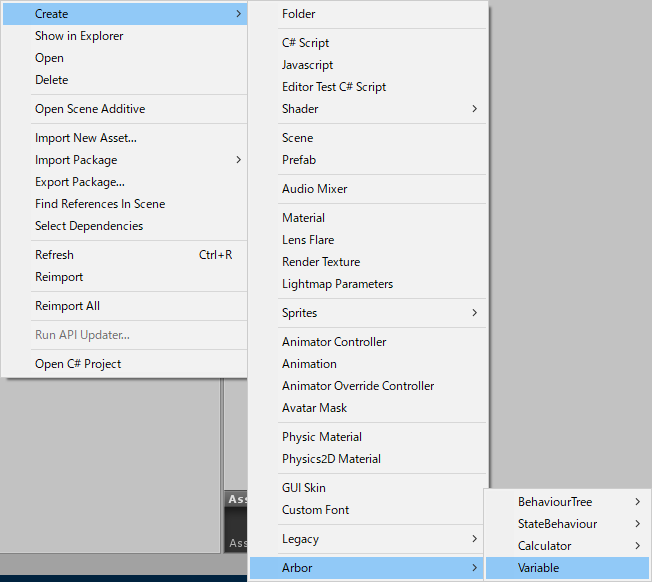
Task: Click Refresh in the context menu
Action: pos(54,255)
